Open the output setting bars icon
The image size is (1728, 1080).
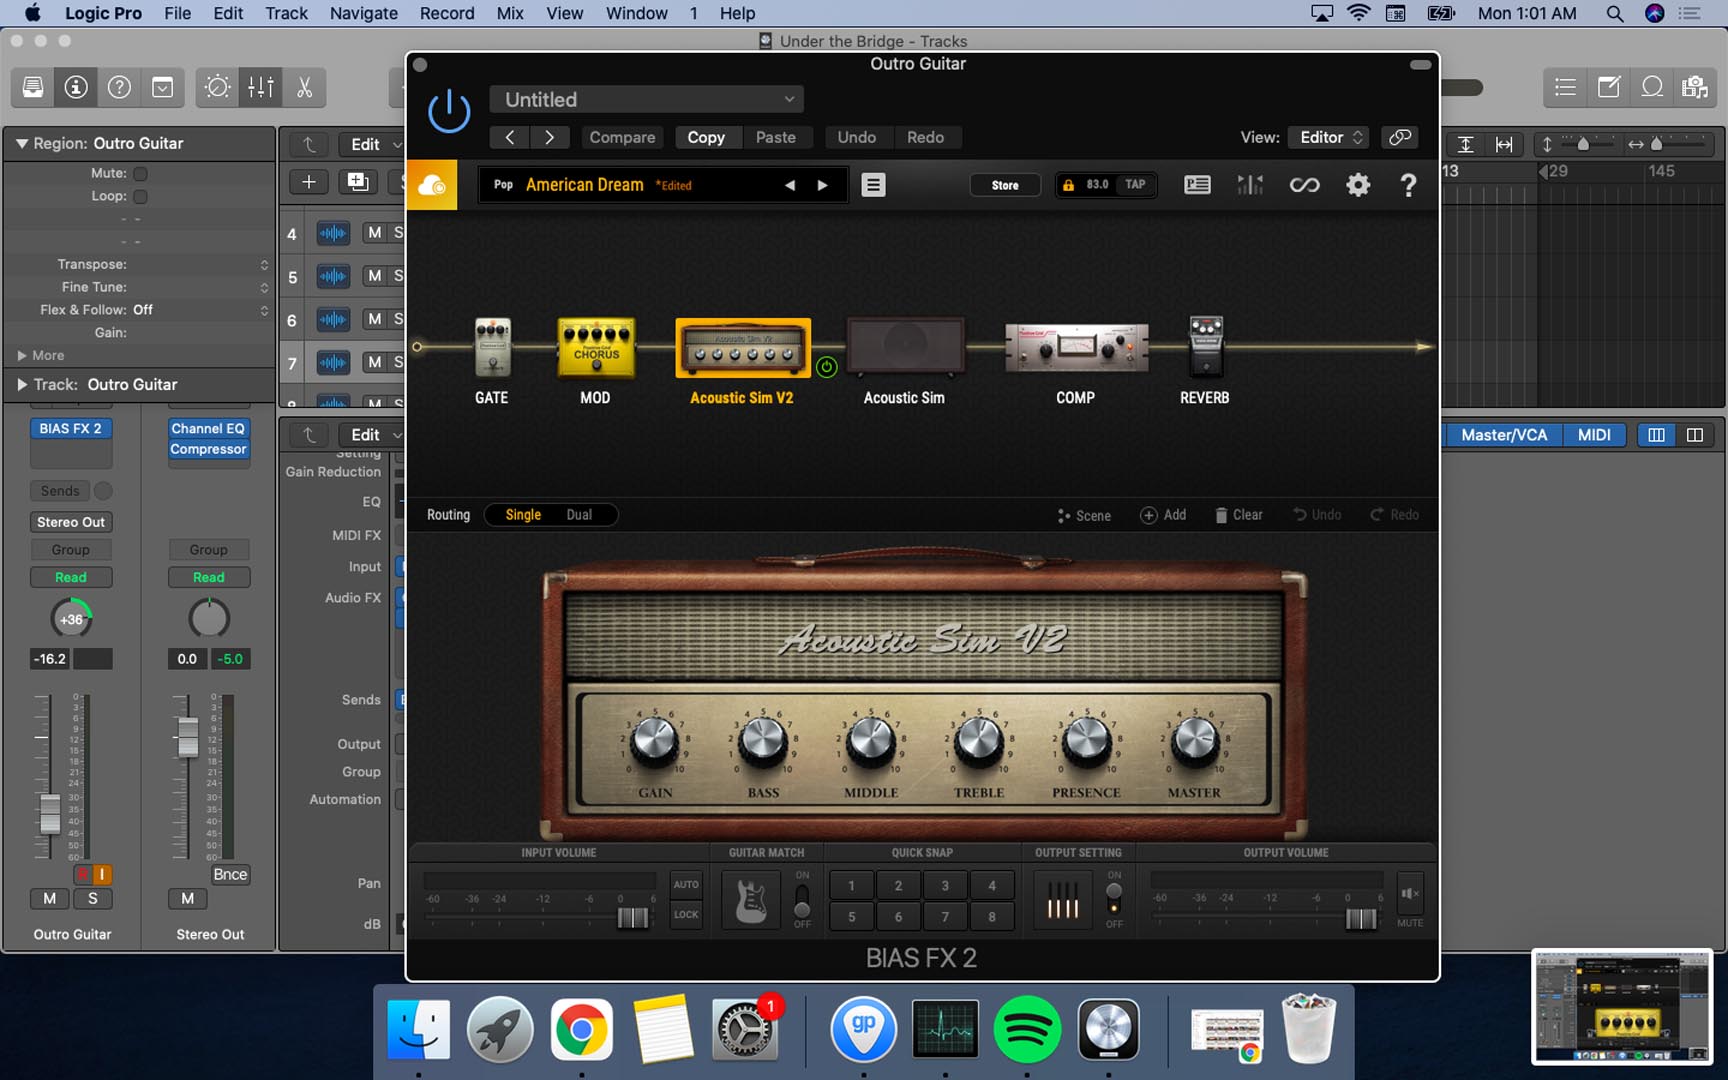click(x=1062, y=899)
